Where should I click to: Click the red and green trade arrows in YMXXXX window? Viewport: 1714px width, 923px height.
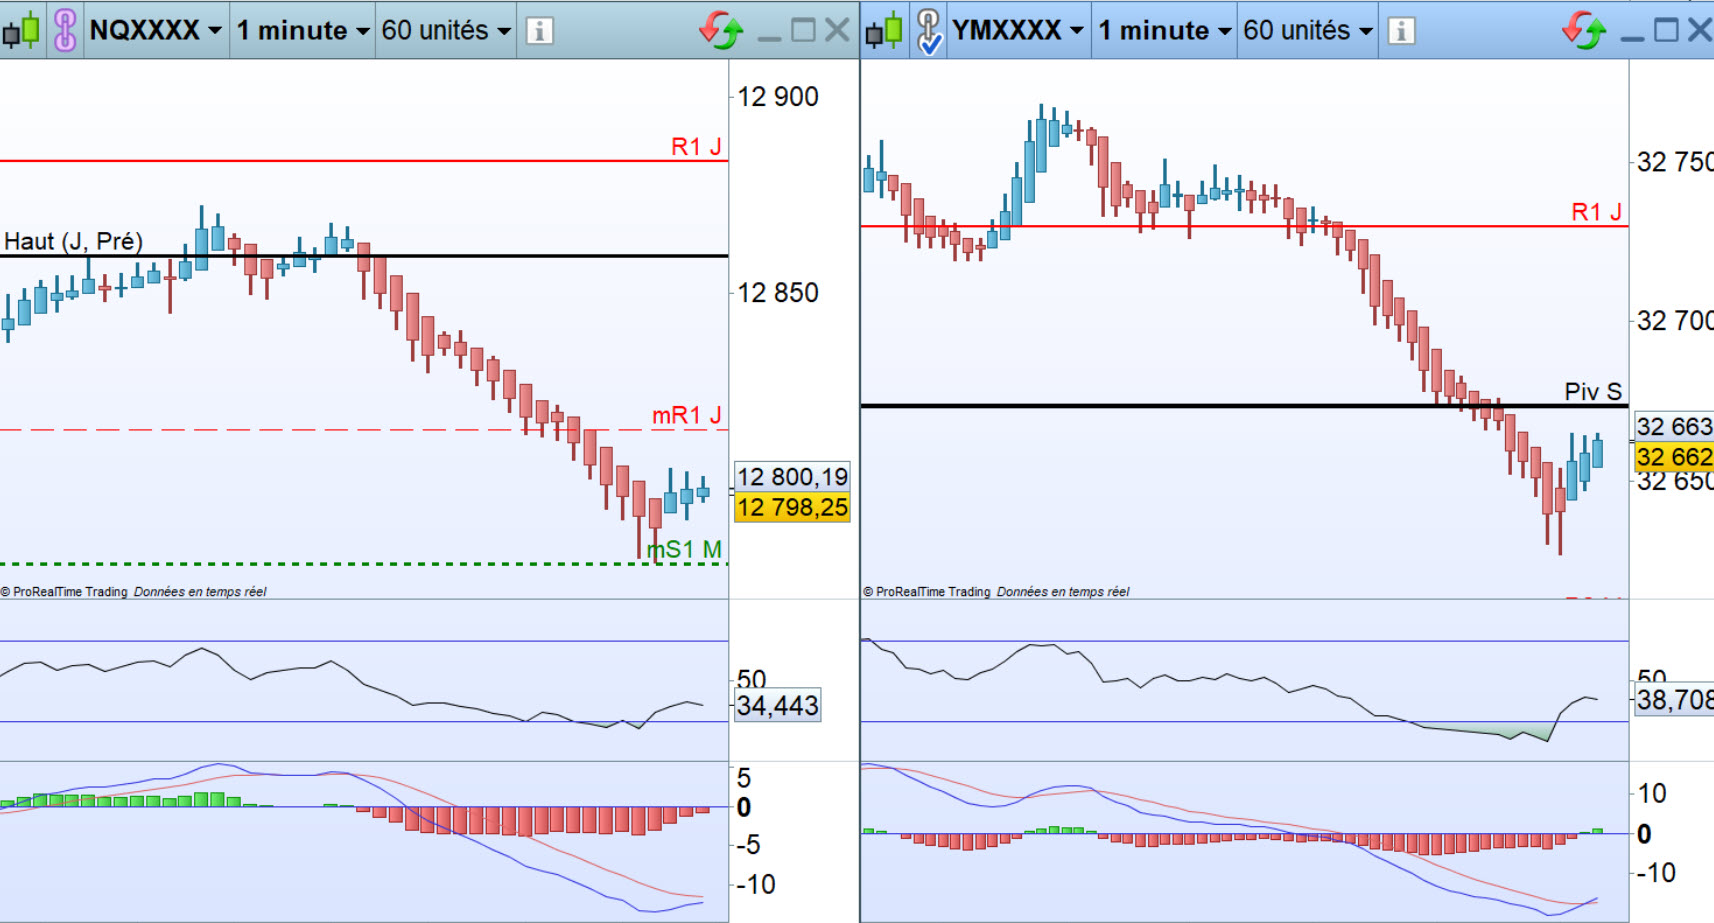tap(1584, 31)
